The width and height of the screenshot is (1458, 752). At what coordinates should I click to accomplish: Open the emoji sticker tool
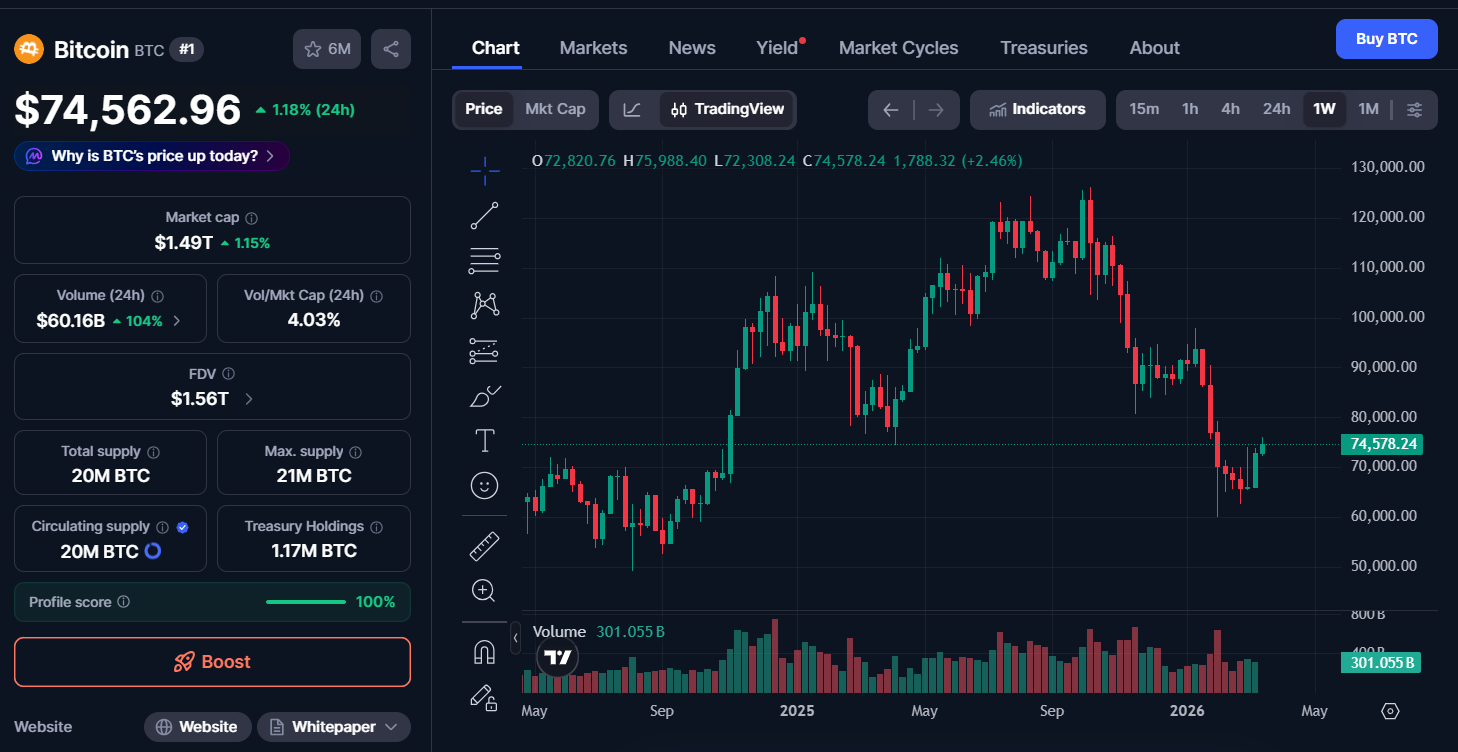tap(485, 486)
